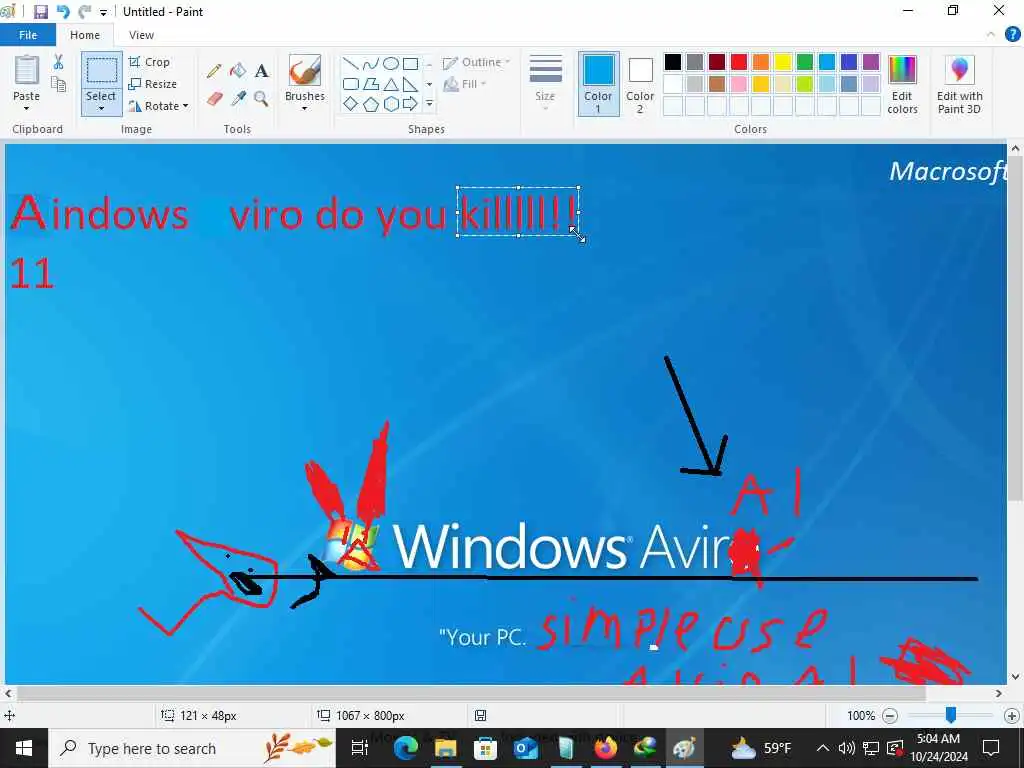Image resolution: width=1024 pixels, height=768 pixels.
Task: Pick the purple color swatch
Action: (x=871, y=62)
